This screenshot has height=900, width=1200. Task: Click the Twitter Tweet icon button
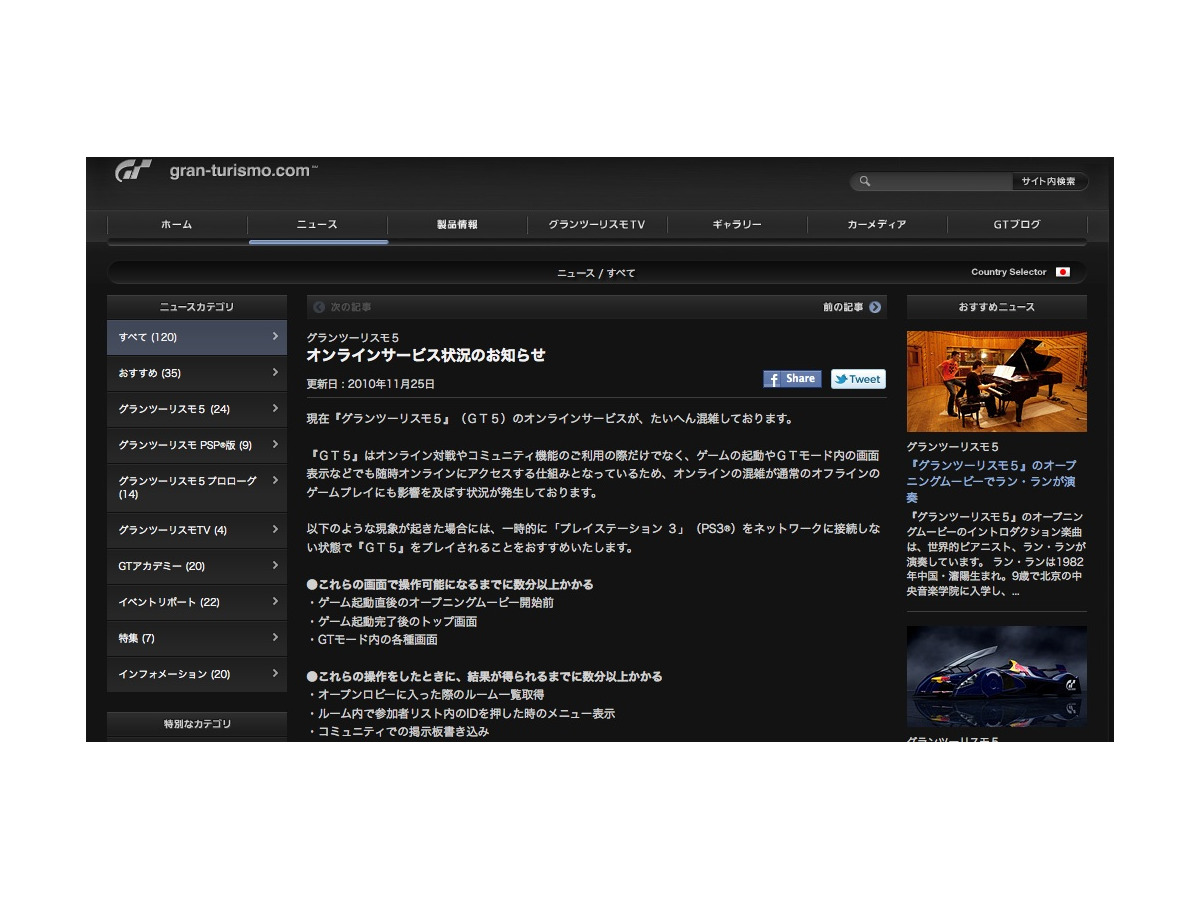click(x=858, y=379)
